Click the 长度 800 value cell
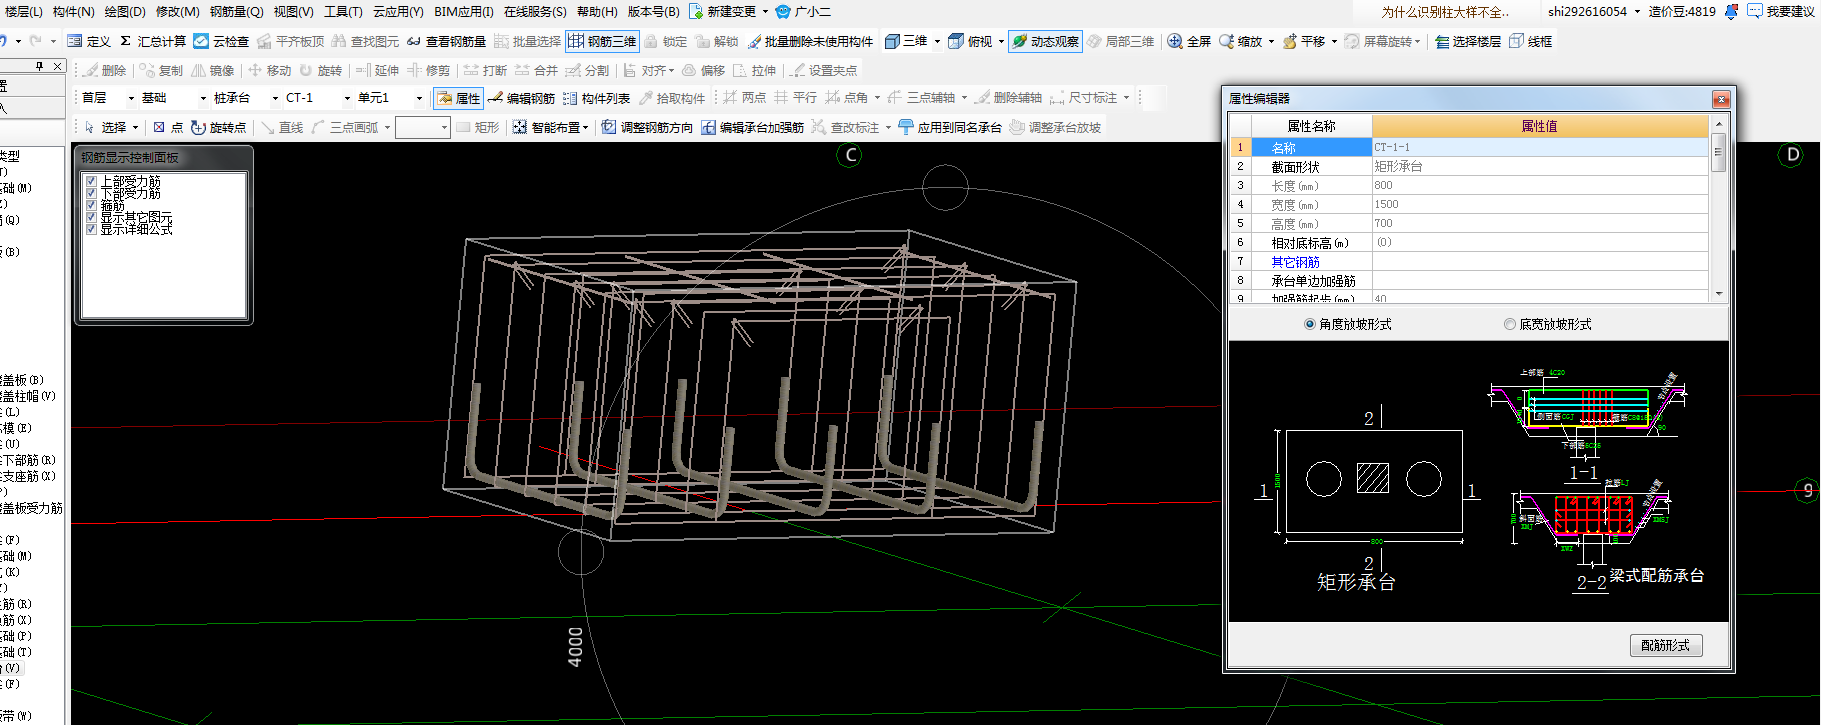 click(1540, 185)
